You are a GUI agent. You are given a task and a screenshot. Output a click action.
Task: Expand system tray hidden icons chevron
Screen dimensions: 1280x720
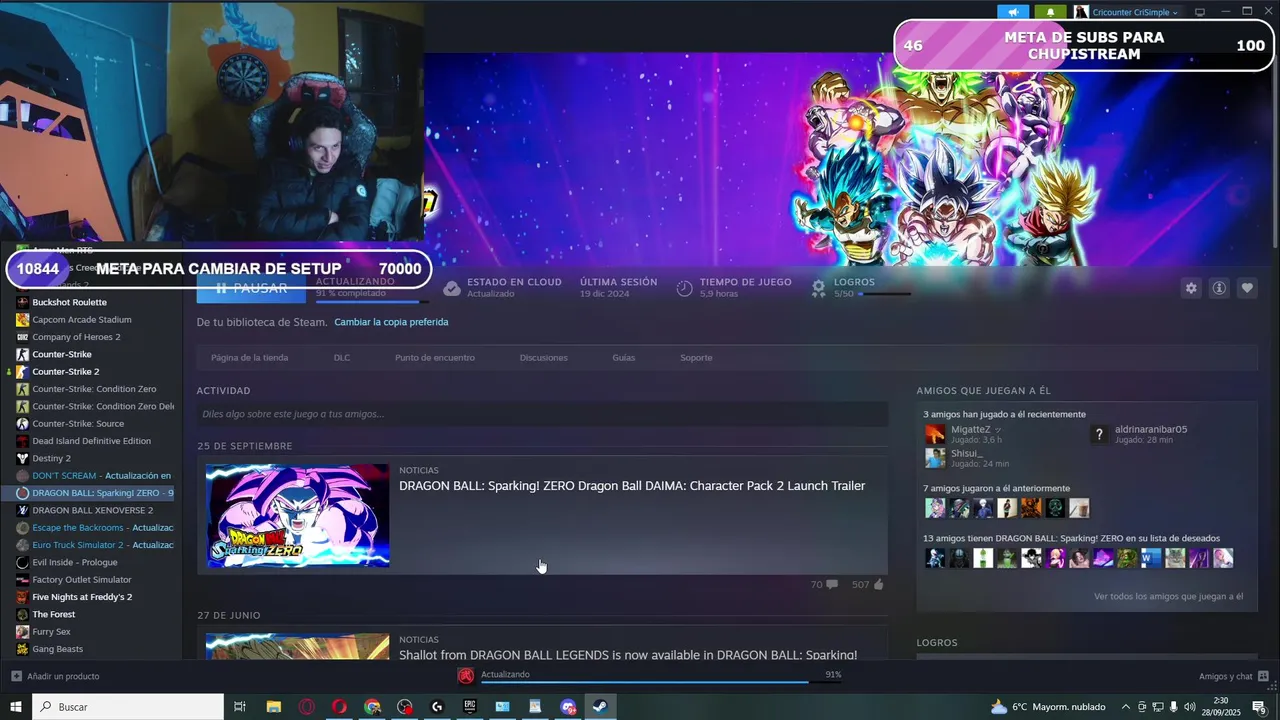[x=1126, y=707]
